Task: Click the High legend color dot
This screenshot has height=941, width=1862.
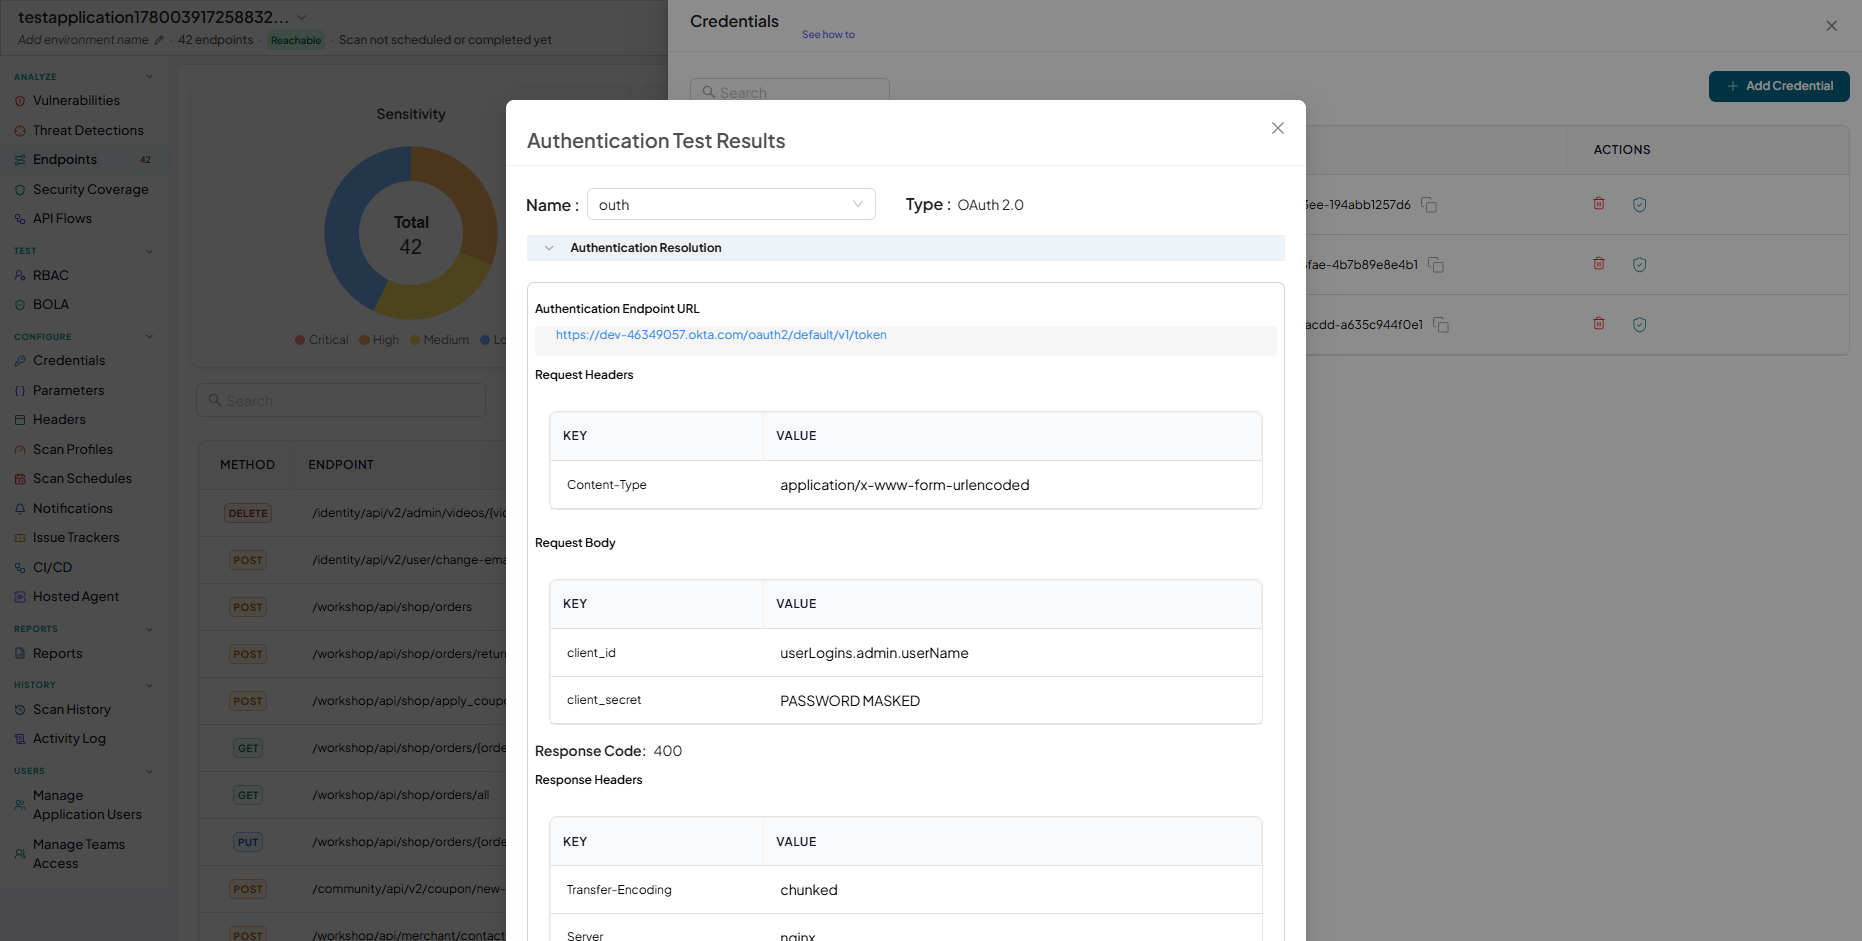Action: [364, 340]
